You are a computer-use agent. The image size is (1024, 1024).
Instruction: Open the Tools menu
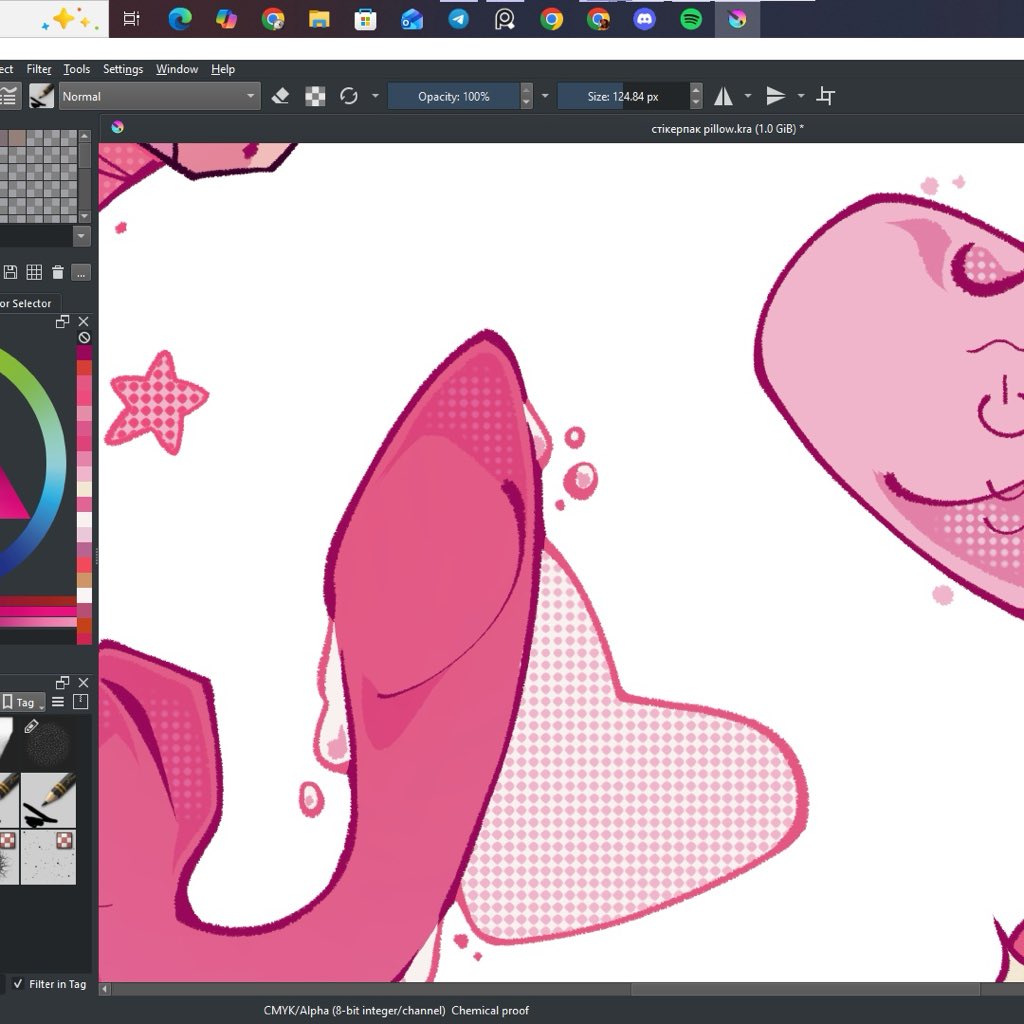tap(76, 69)
